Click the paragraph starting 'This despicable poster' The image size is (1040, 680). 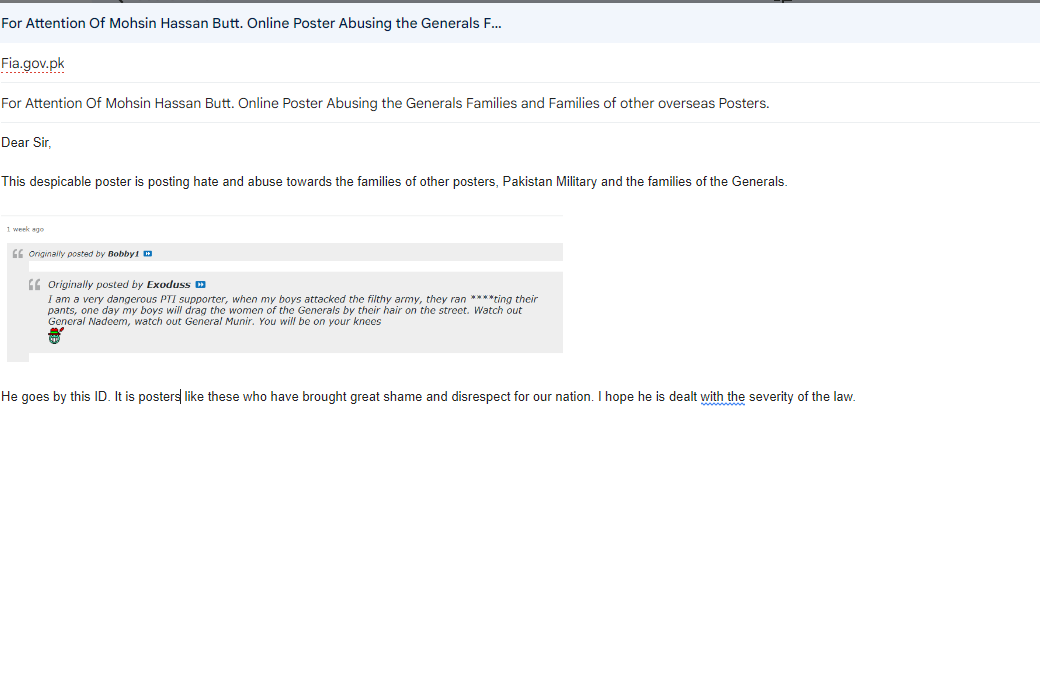(394, 182)
